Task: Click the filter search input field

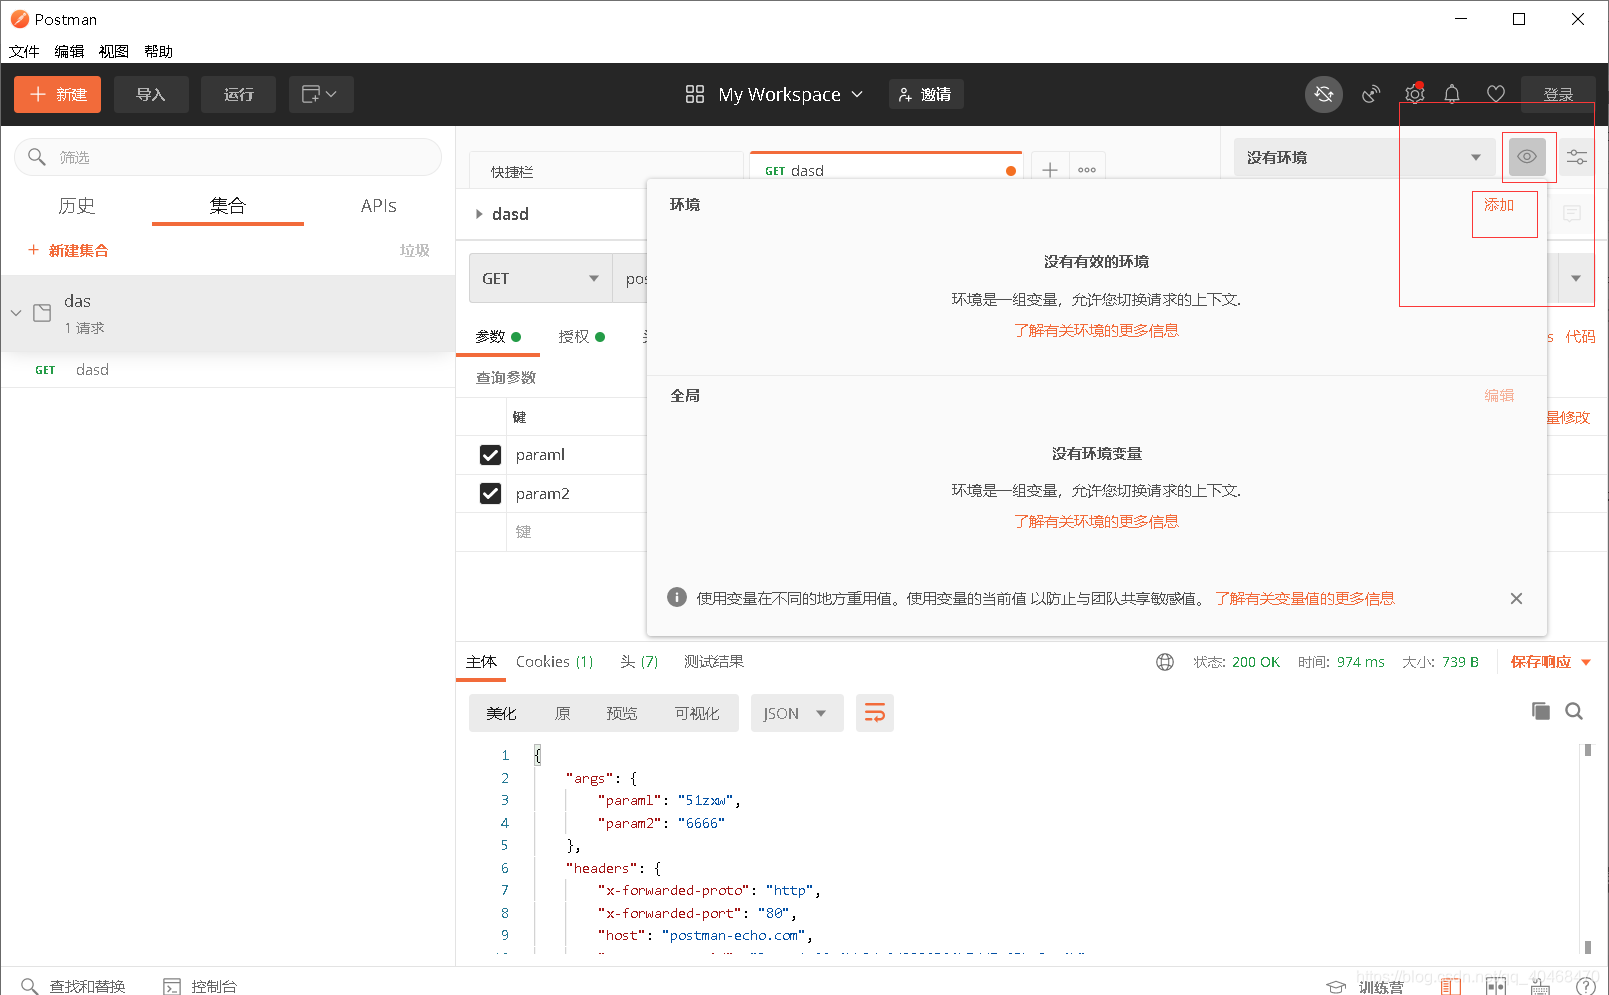Action: click(x=228, y=157)
